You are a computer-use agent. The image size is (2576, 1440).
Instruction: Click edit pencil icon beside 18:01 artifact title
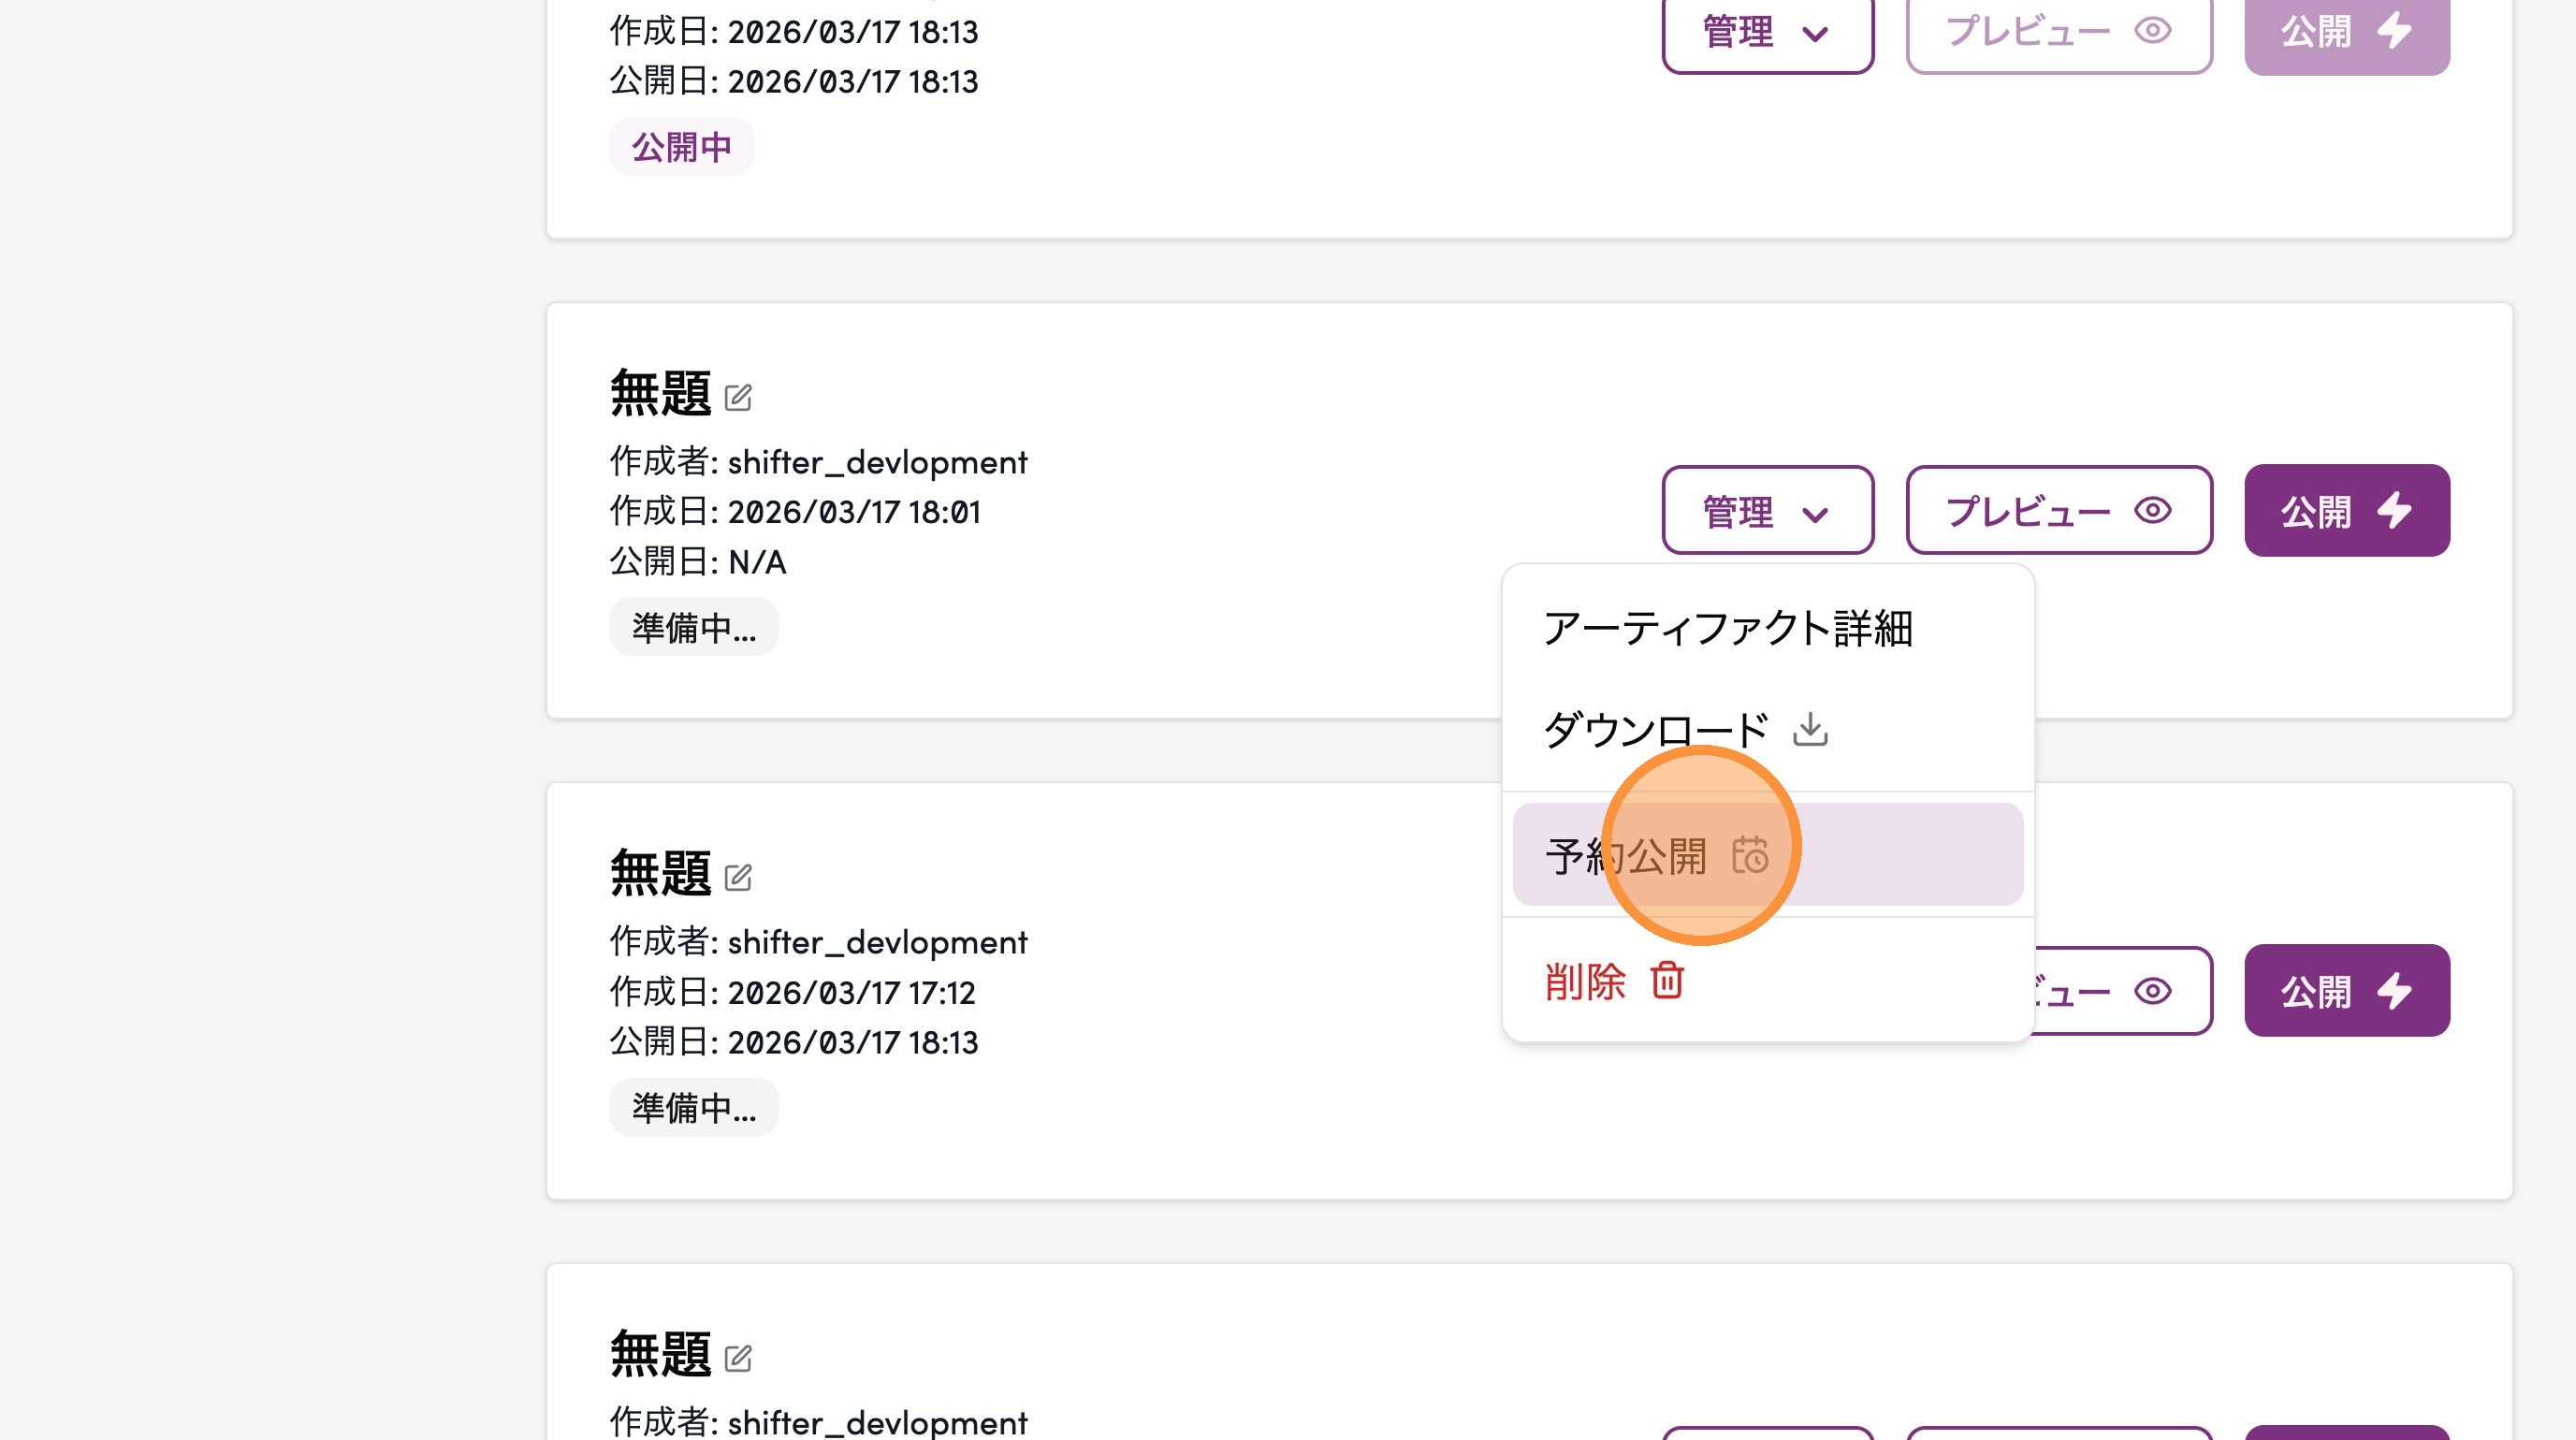(738, 397)
